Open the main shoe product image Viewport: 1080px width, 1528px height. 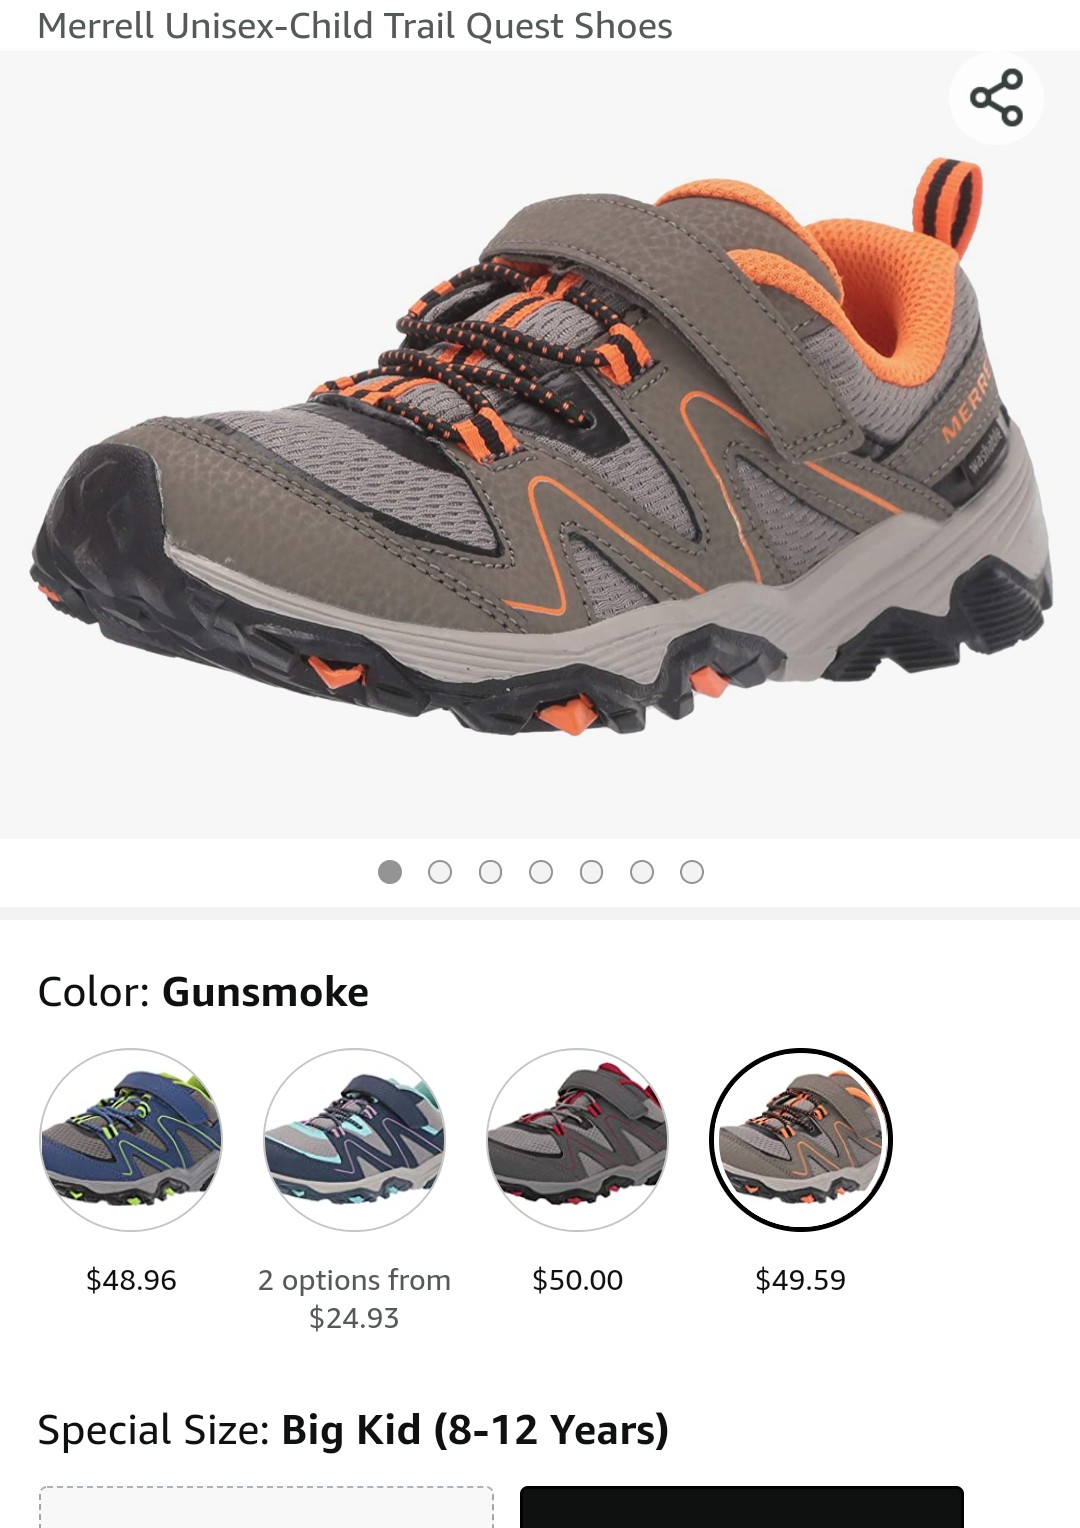[540, 445]
